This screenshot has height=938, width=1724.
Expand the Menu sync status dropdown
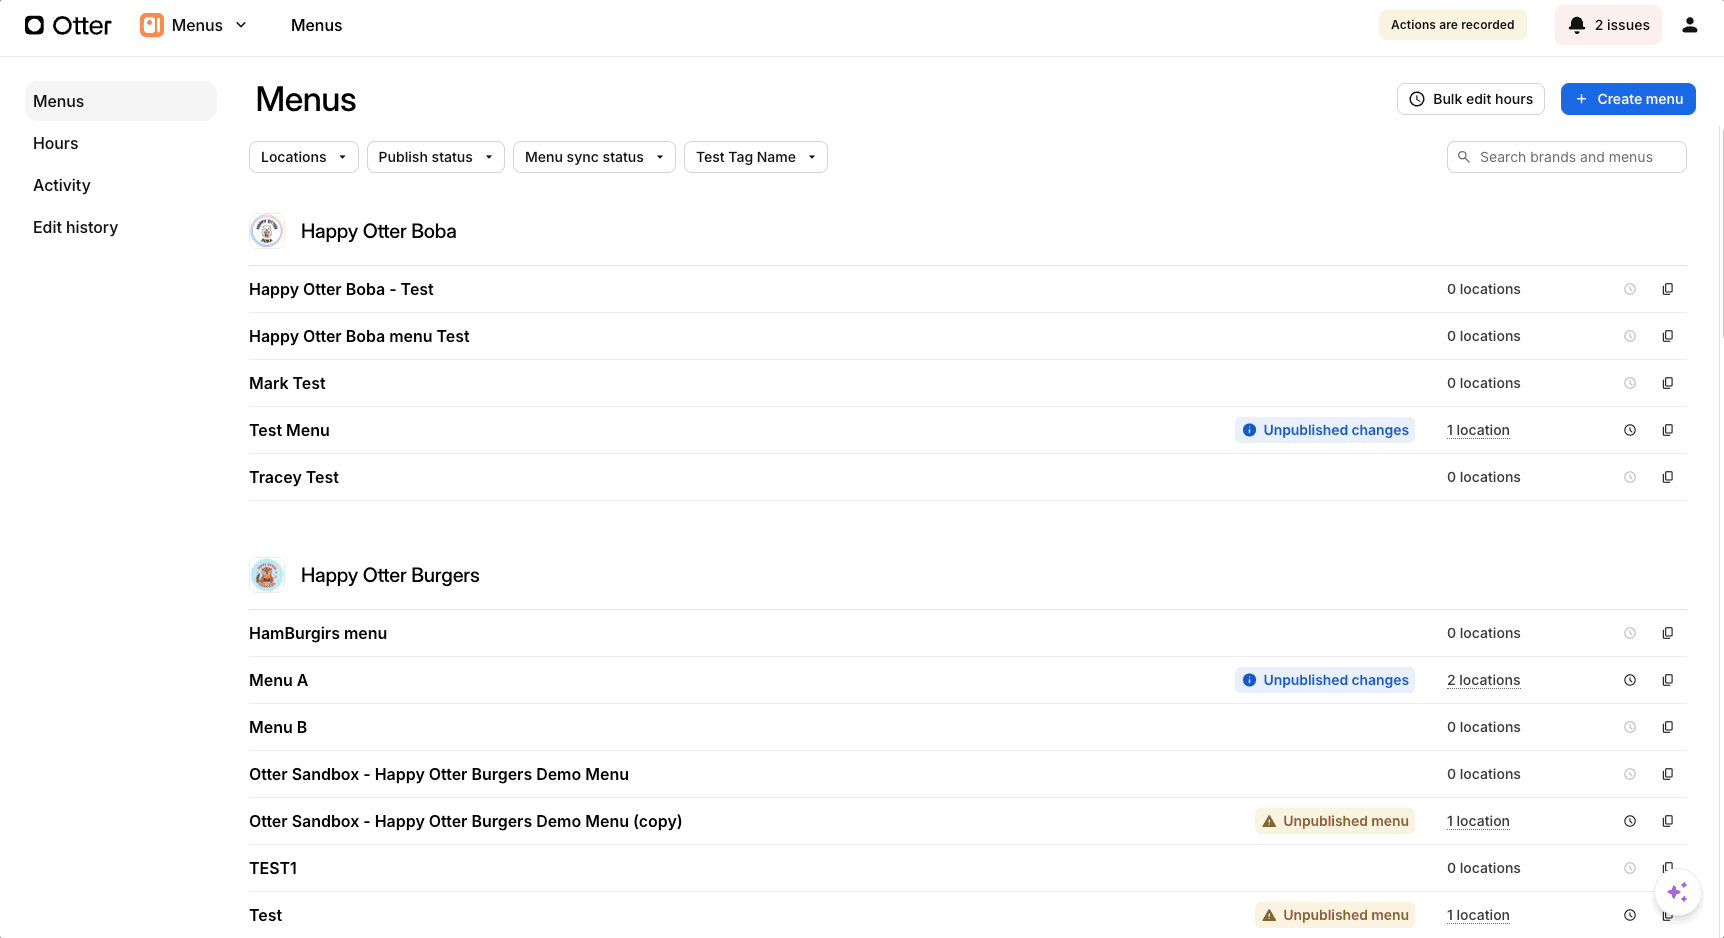593,157
